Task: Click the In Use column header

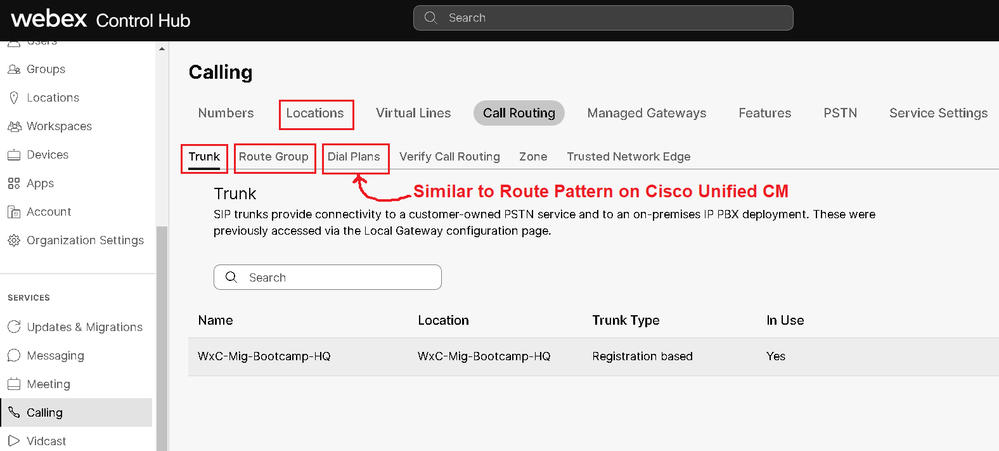Action: coord(785,320)
